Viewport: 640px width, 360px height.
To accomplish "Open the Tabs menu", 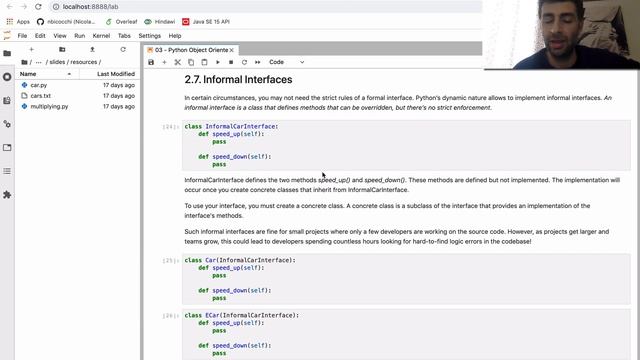I will click(x=124, y=36).
